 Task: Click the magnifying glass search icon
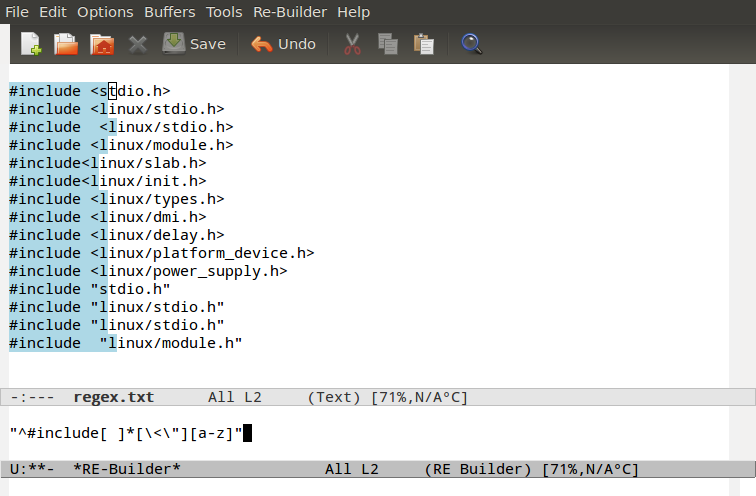click(472, 44)
